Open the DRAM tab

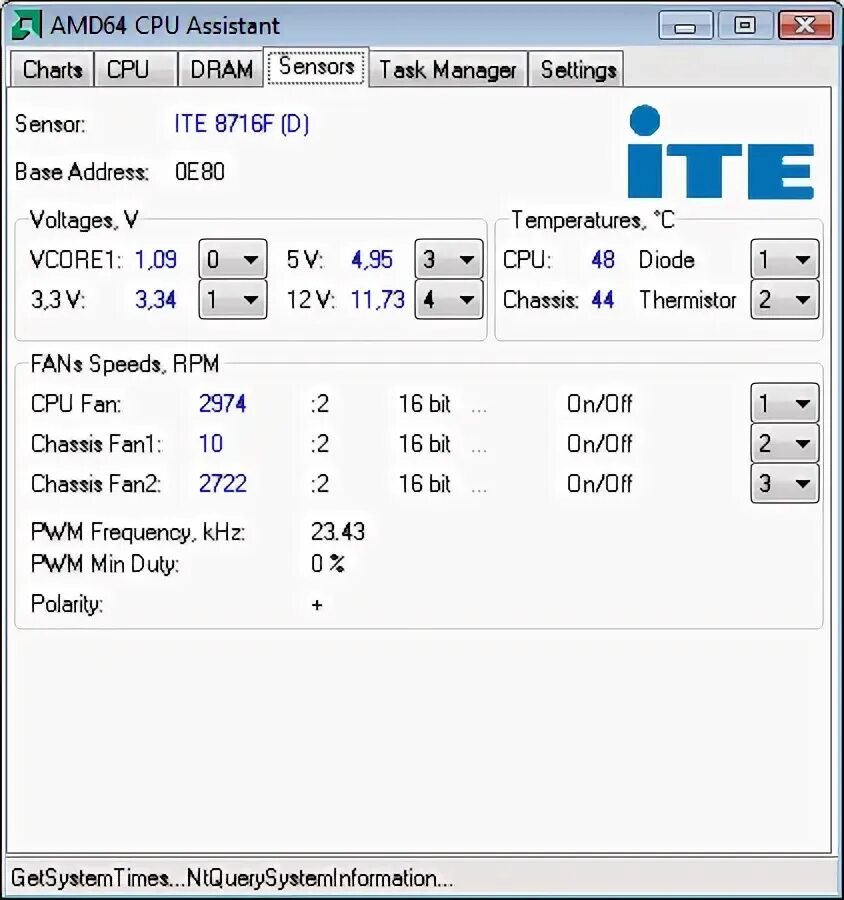click(221, 69)
